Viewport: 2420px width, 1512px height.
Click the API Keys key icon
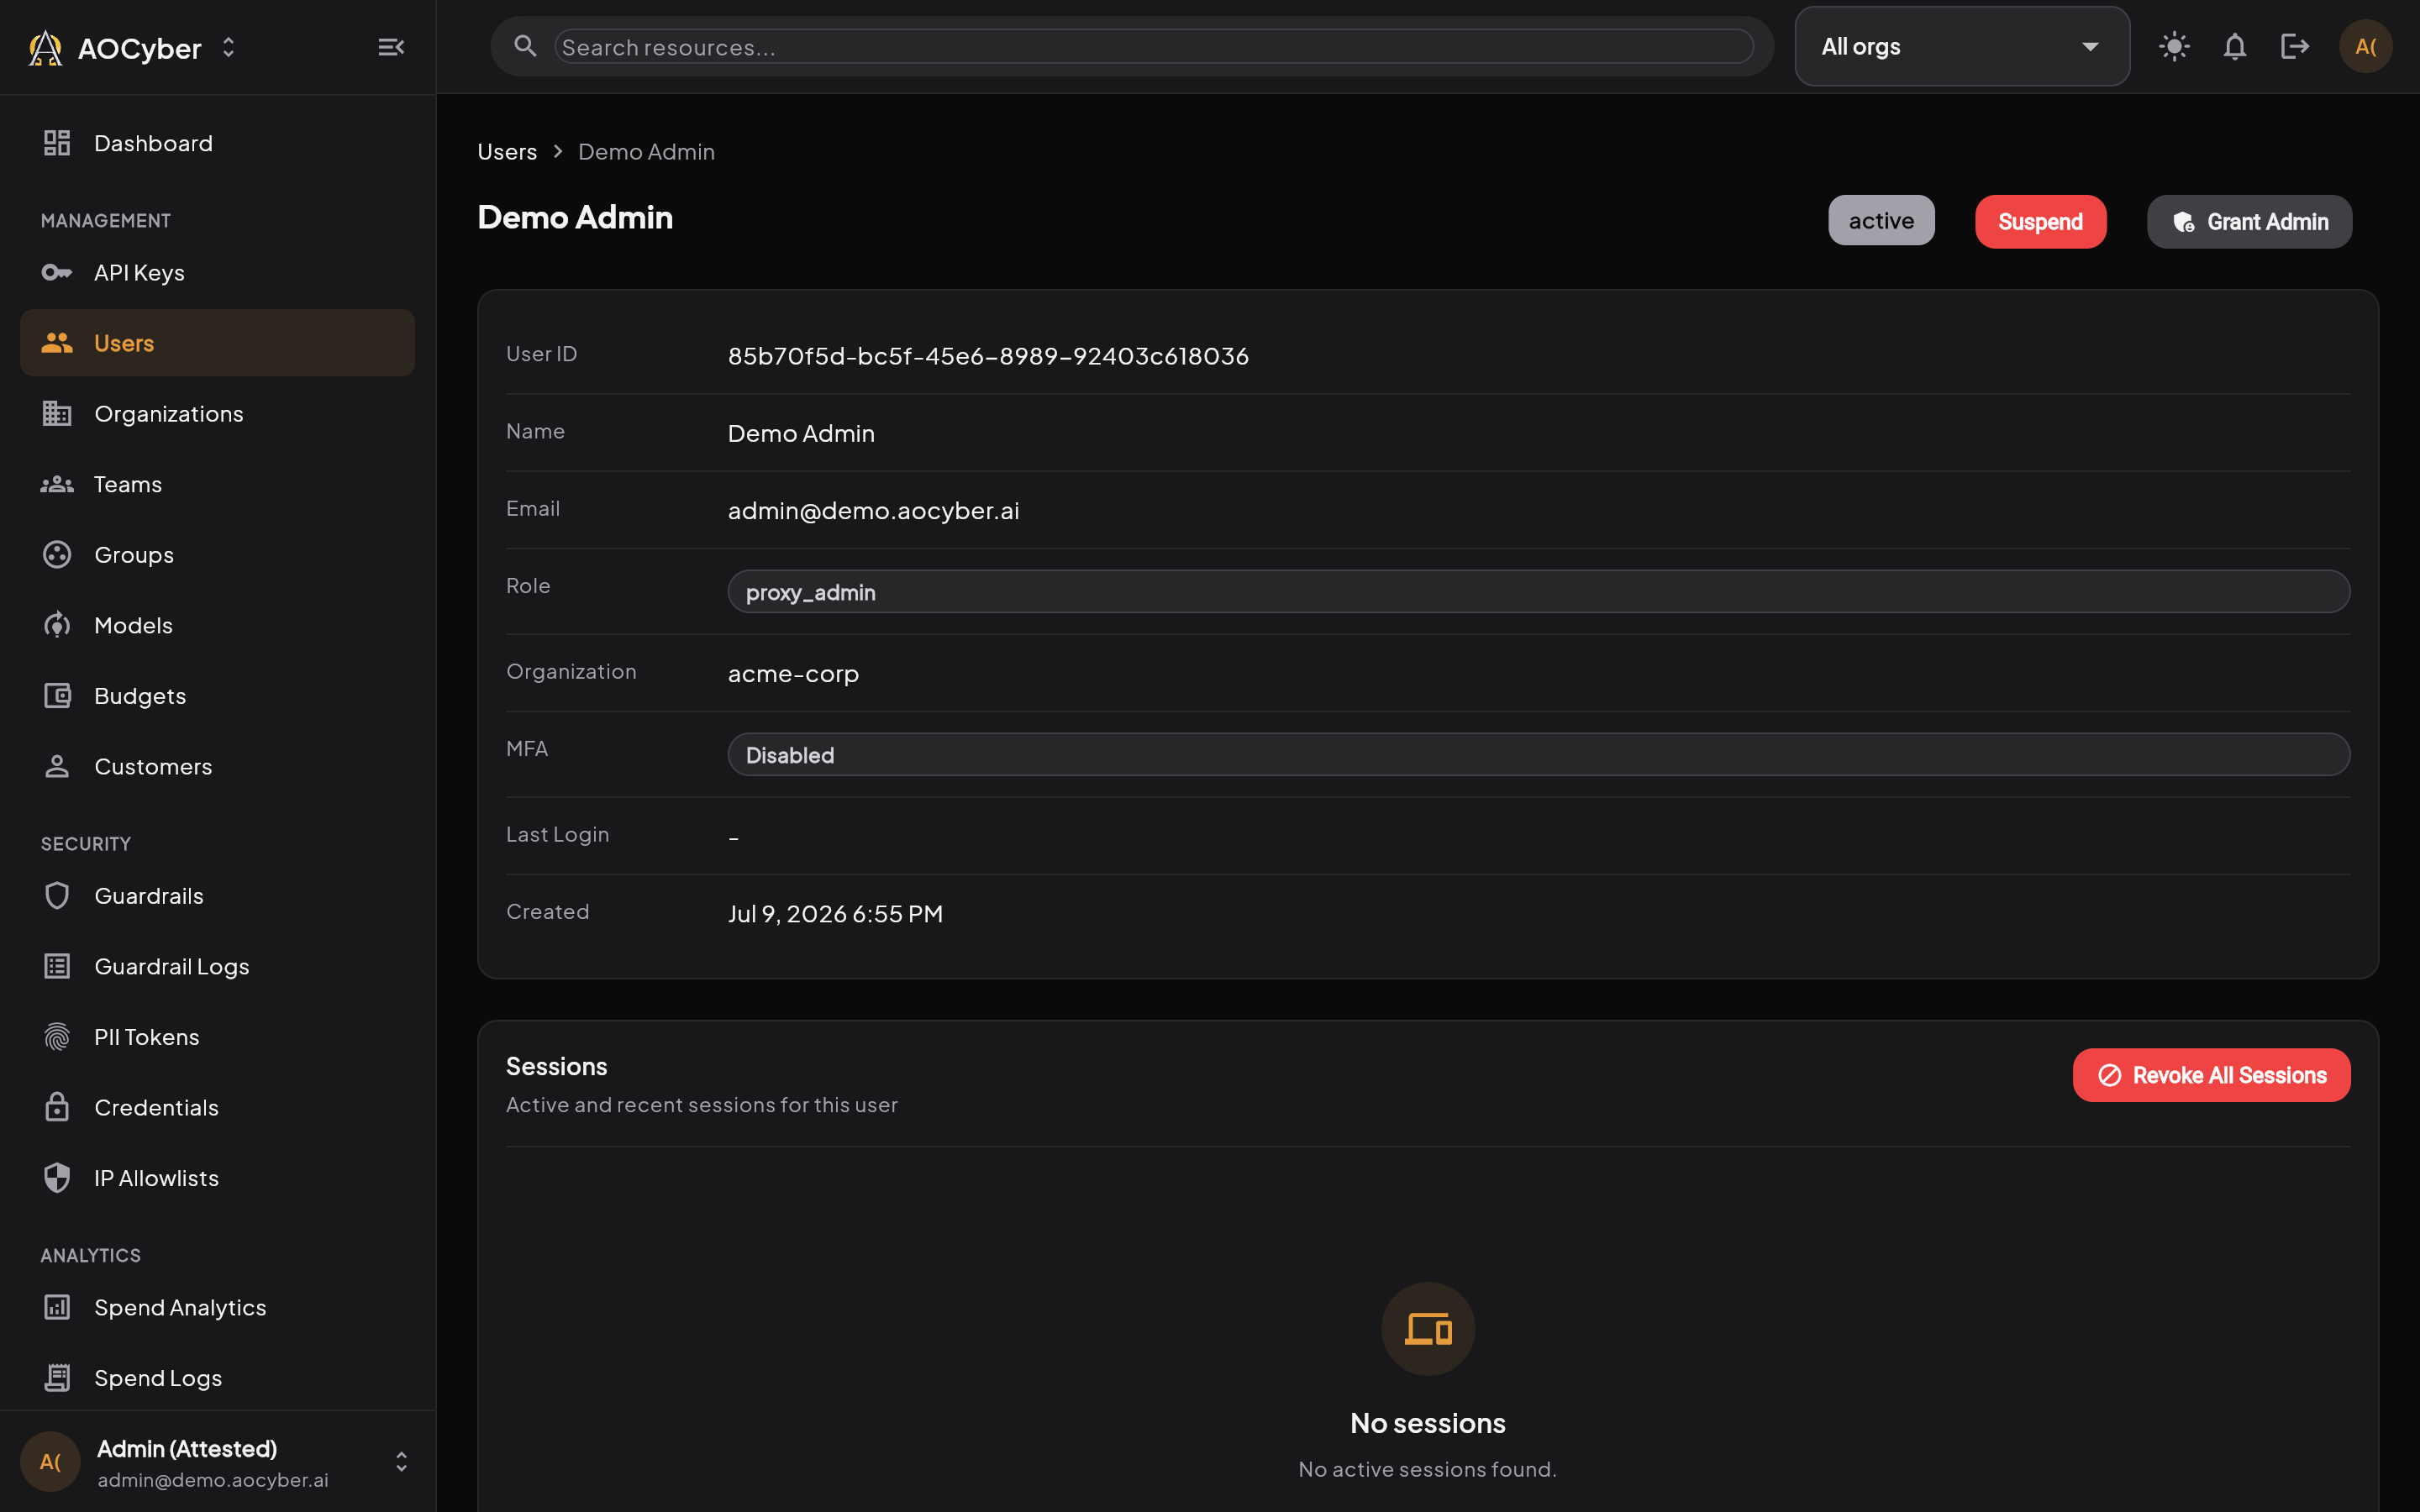point(57,272)
